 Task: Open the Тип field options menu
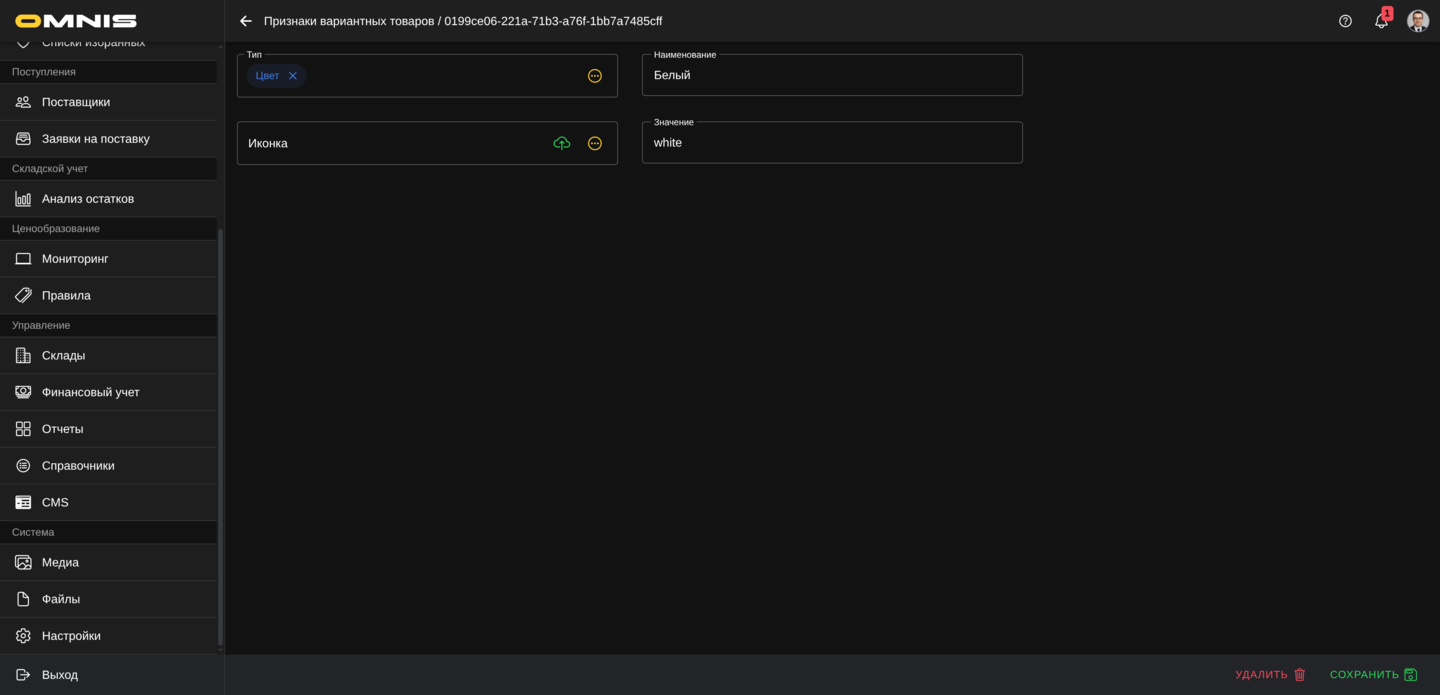pos(595,76)
